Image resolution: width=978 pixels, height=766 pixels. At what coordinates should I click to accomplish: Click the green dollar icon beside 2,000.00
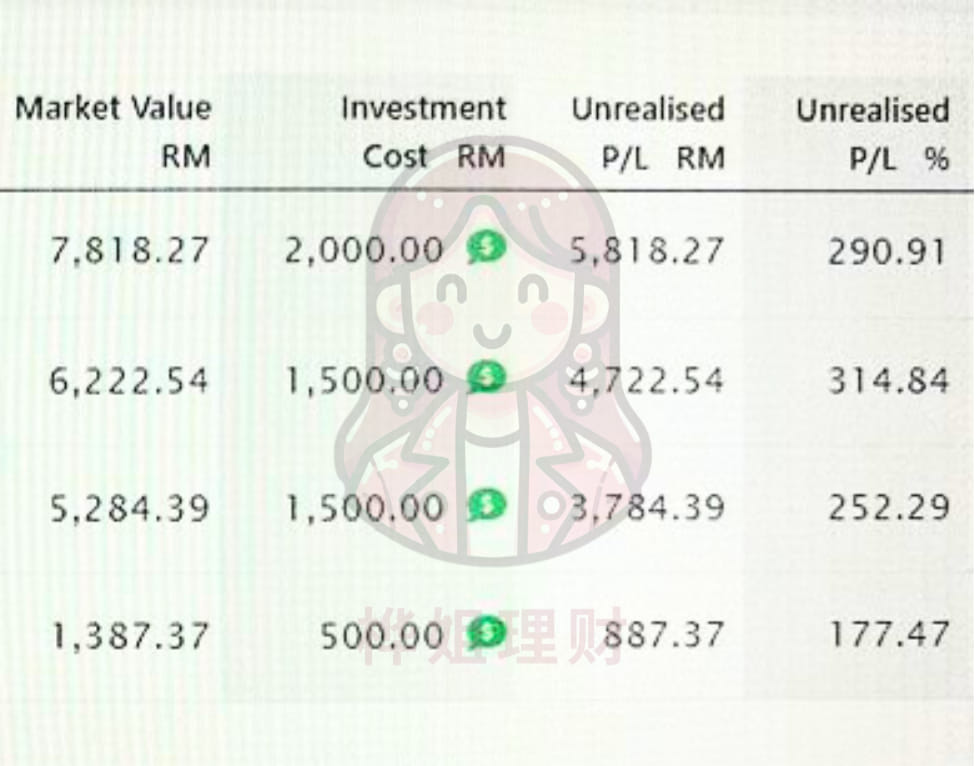(486, 250)
